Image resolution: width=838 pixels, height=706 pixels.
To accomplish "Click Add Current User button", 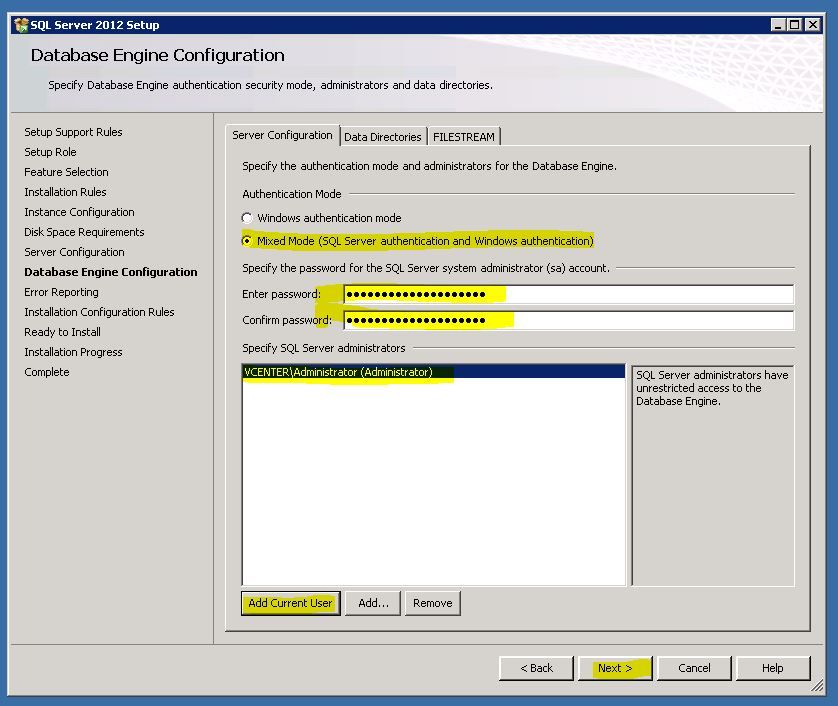I will pyautogui.click(x=290, y=603).
